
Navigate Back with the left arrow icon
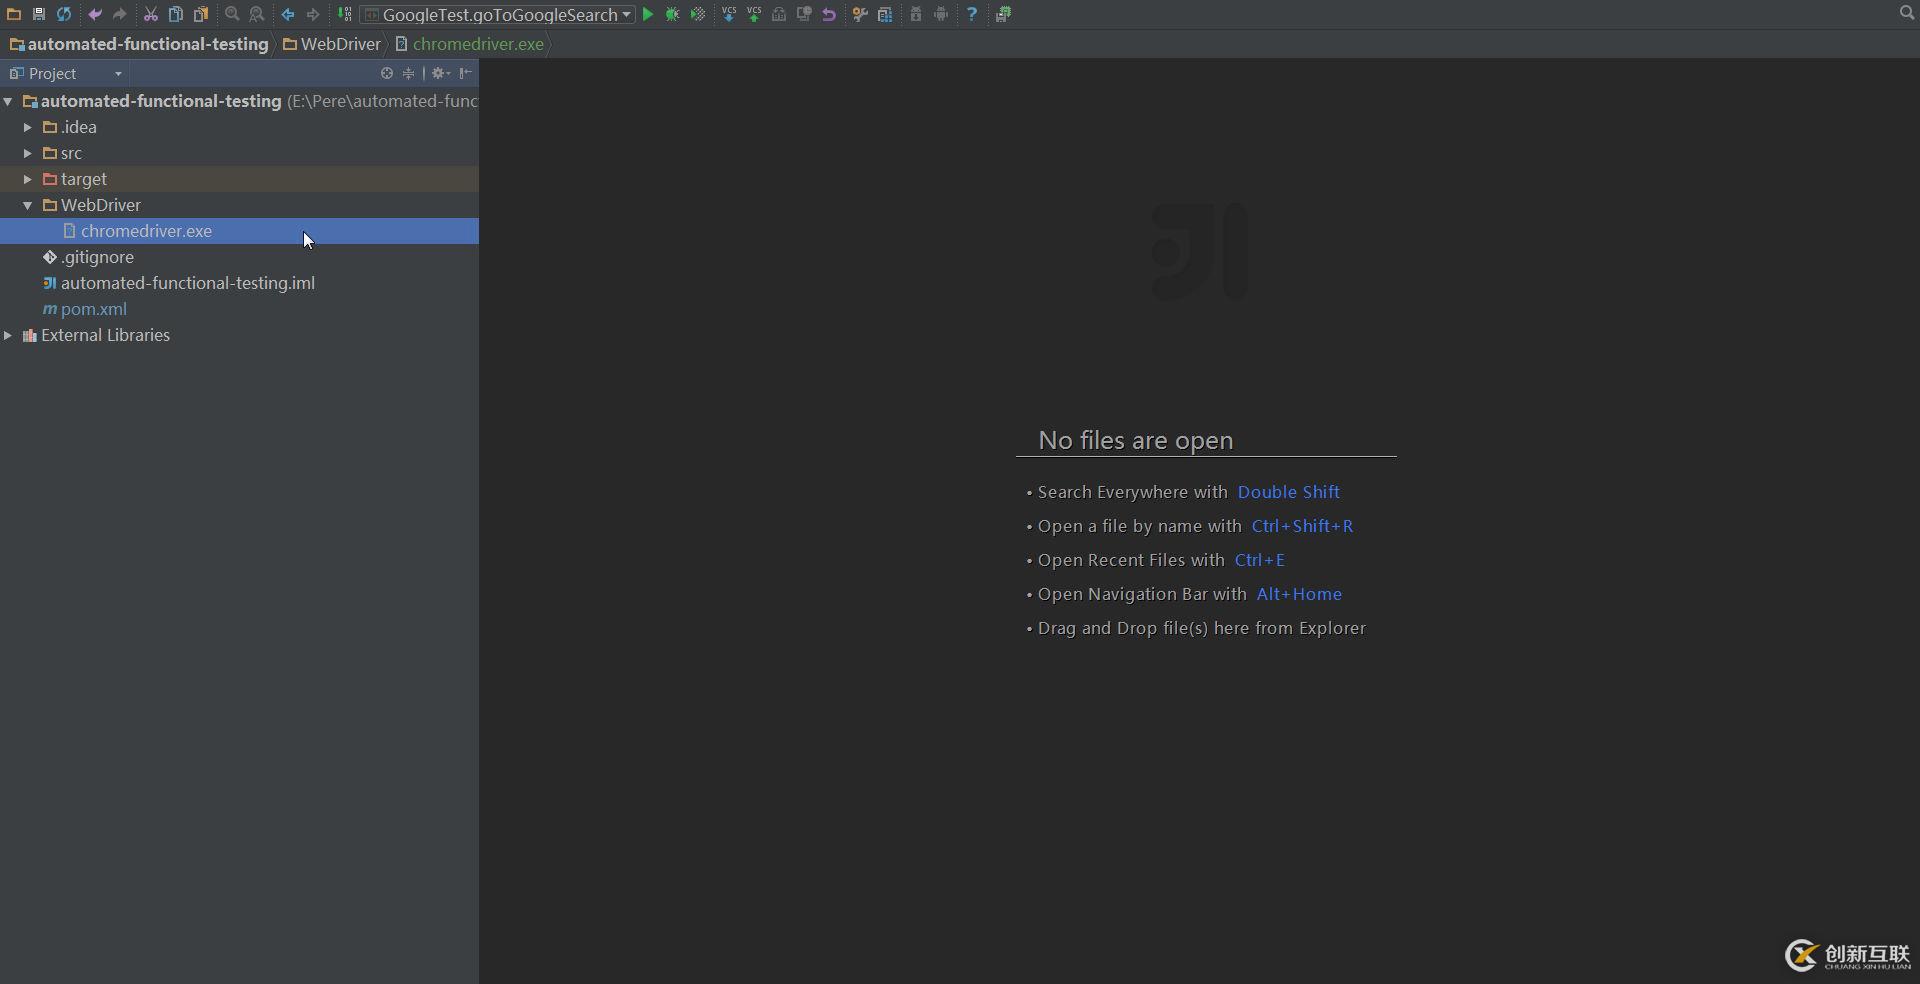[x=288, y=14]
